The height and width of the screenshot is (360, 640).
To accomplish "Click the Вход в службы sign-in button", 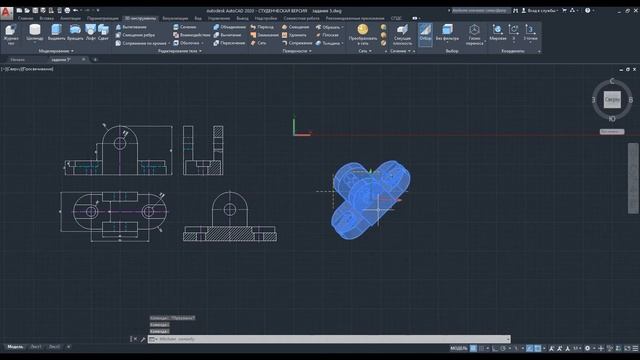I will click(539, 11).
